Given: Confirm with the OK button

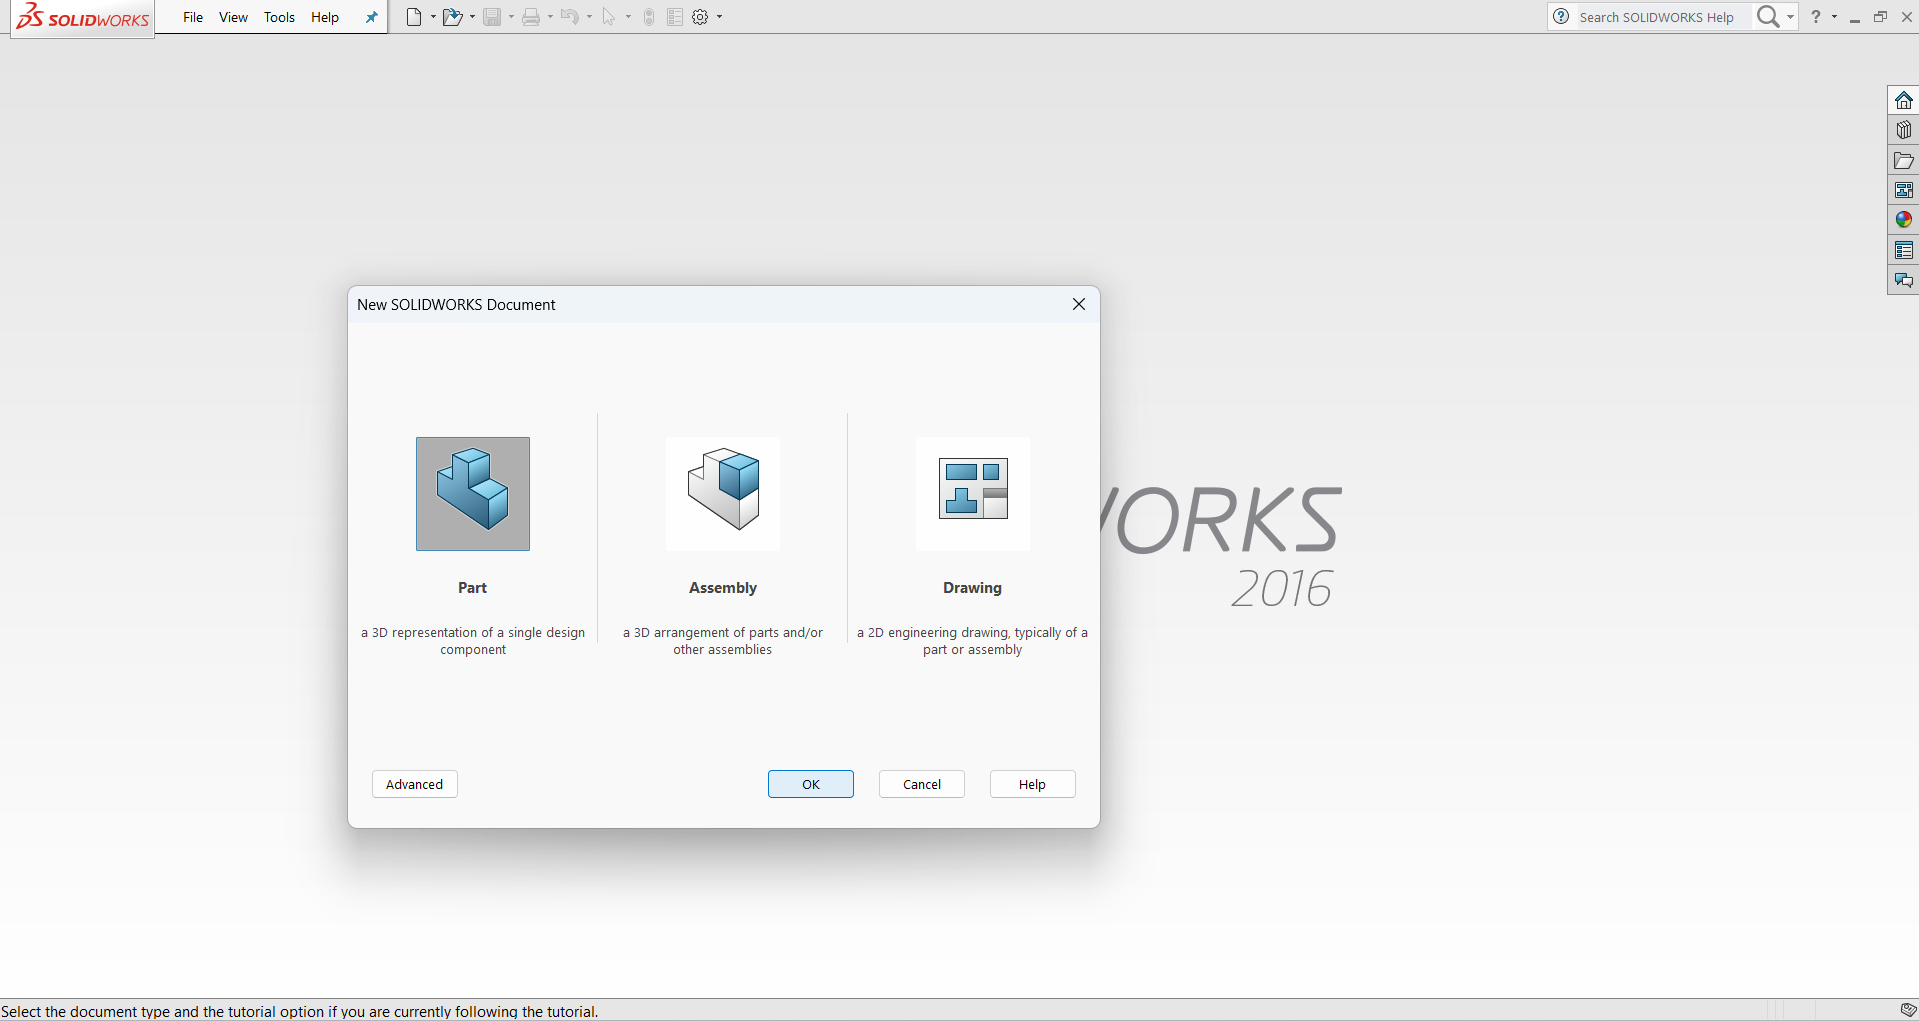Looking at the screenshot, I should click(811, 784).
